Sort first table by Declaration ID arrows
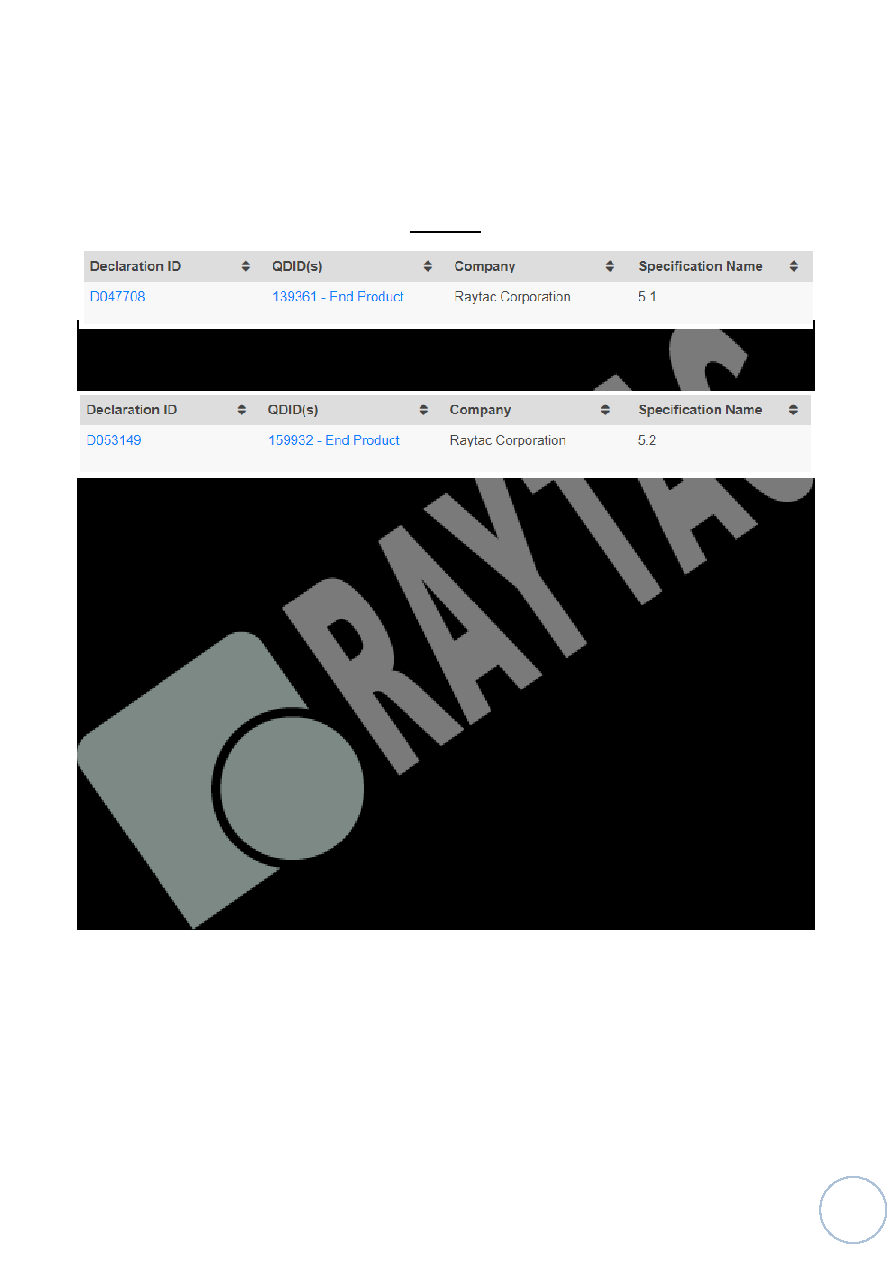The image size is (892, 1261). 246,267
